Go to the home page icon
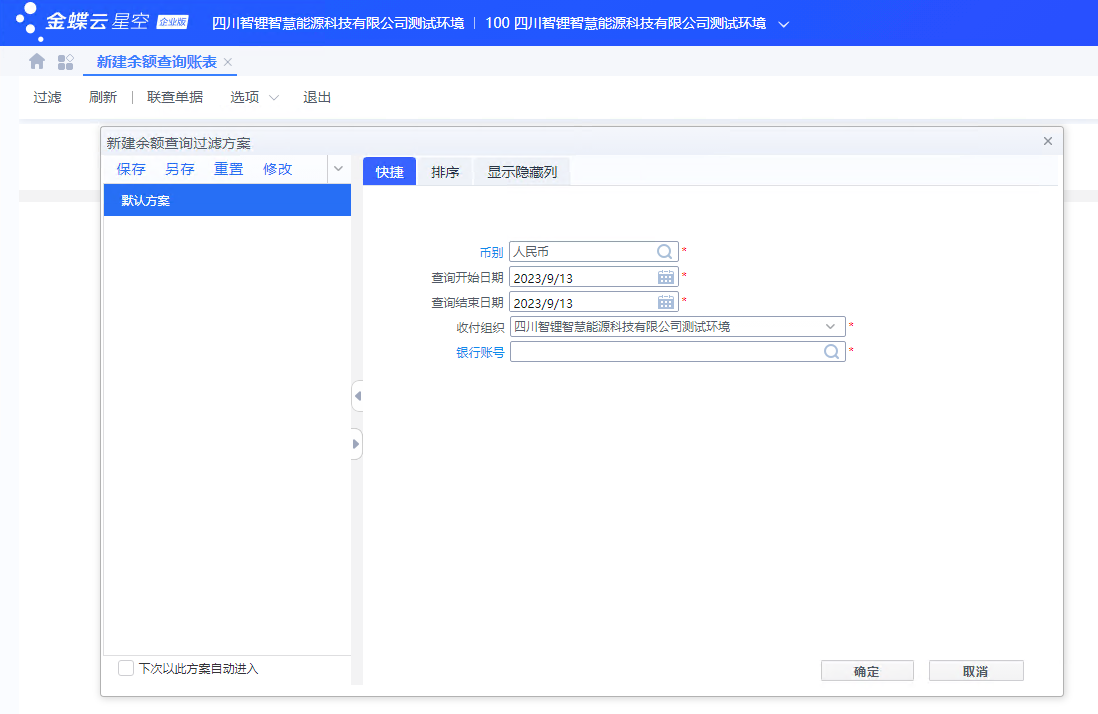 coord(37,62)
